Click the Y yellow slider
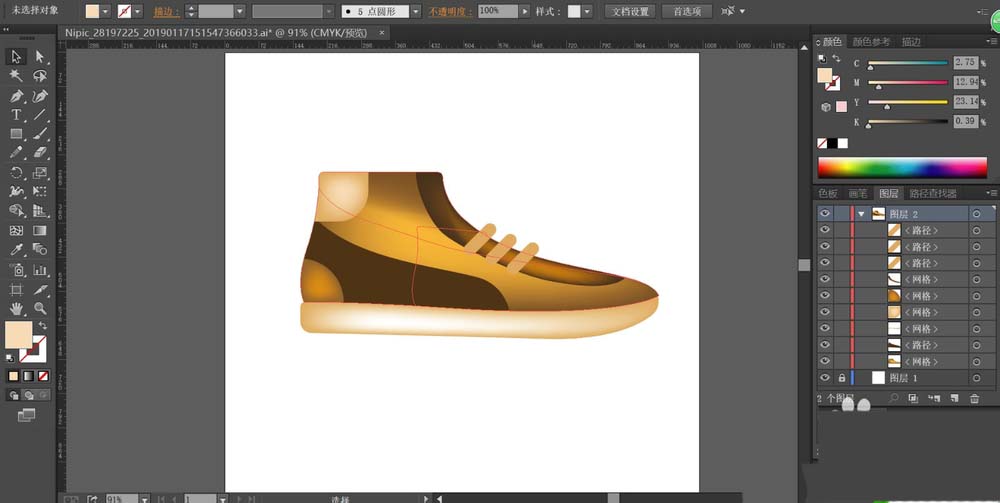This screenshot has width=1000, height=503. coord(908,102)
